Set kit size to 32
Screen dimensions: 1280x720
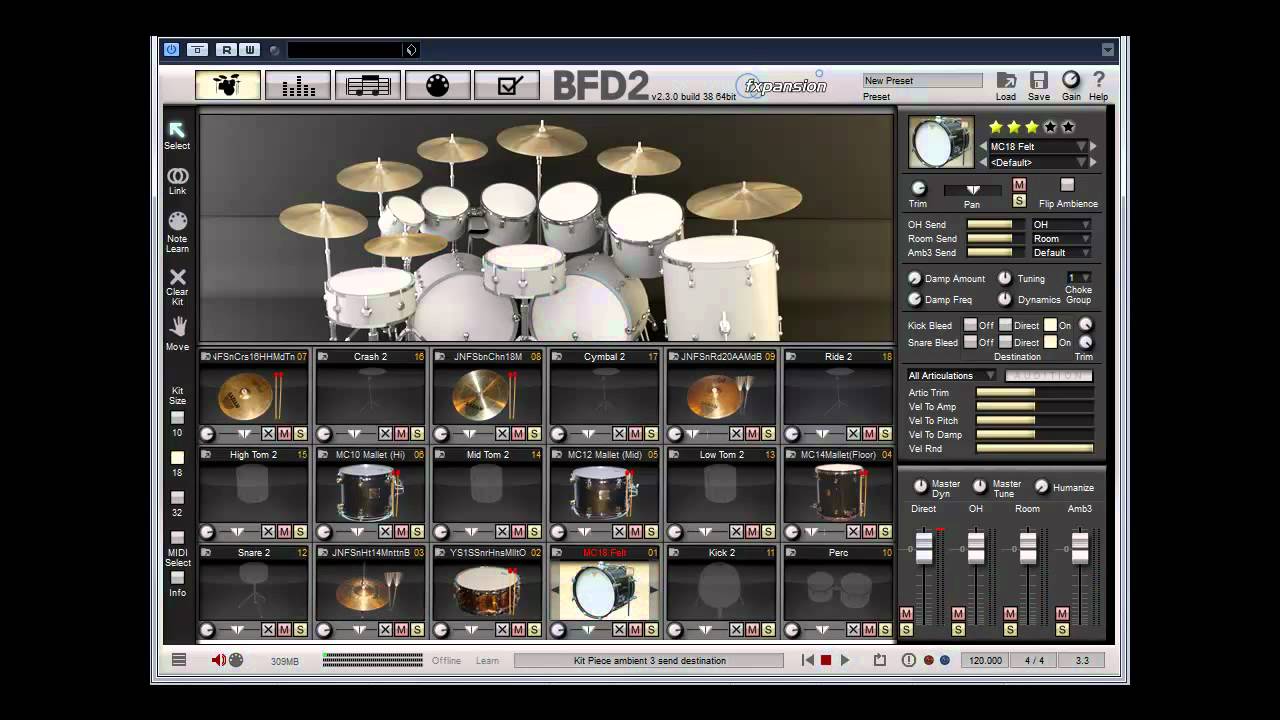(x=177, y=498)
